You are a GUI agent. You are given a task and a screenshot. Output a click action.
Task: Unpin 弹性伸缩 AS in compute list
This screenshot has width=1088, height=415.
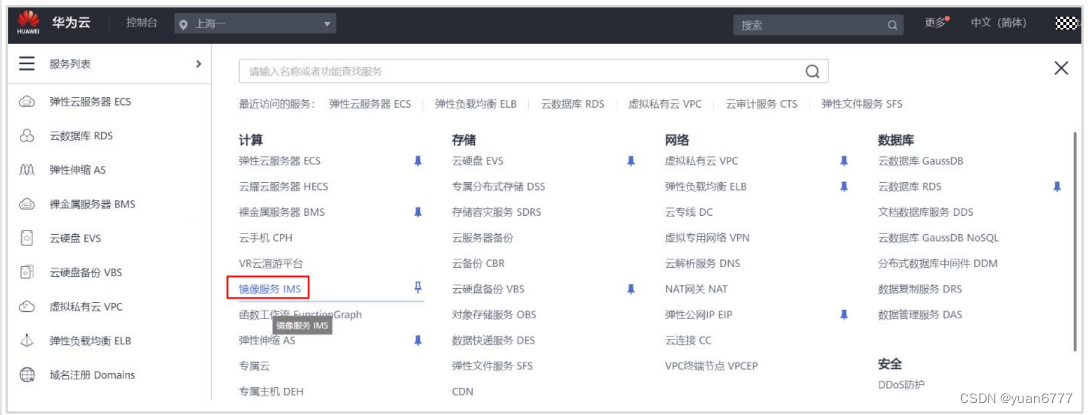[418, 340]
